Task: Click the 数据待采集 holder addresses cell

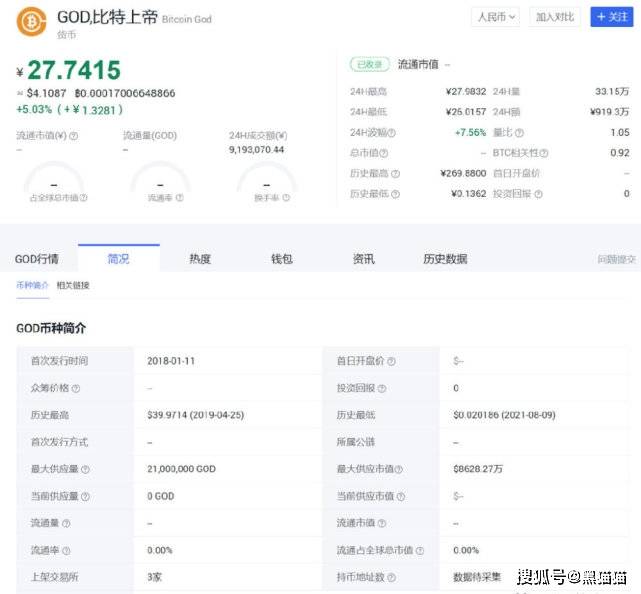Action: tap(477, 577)
